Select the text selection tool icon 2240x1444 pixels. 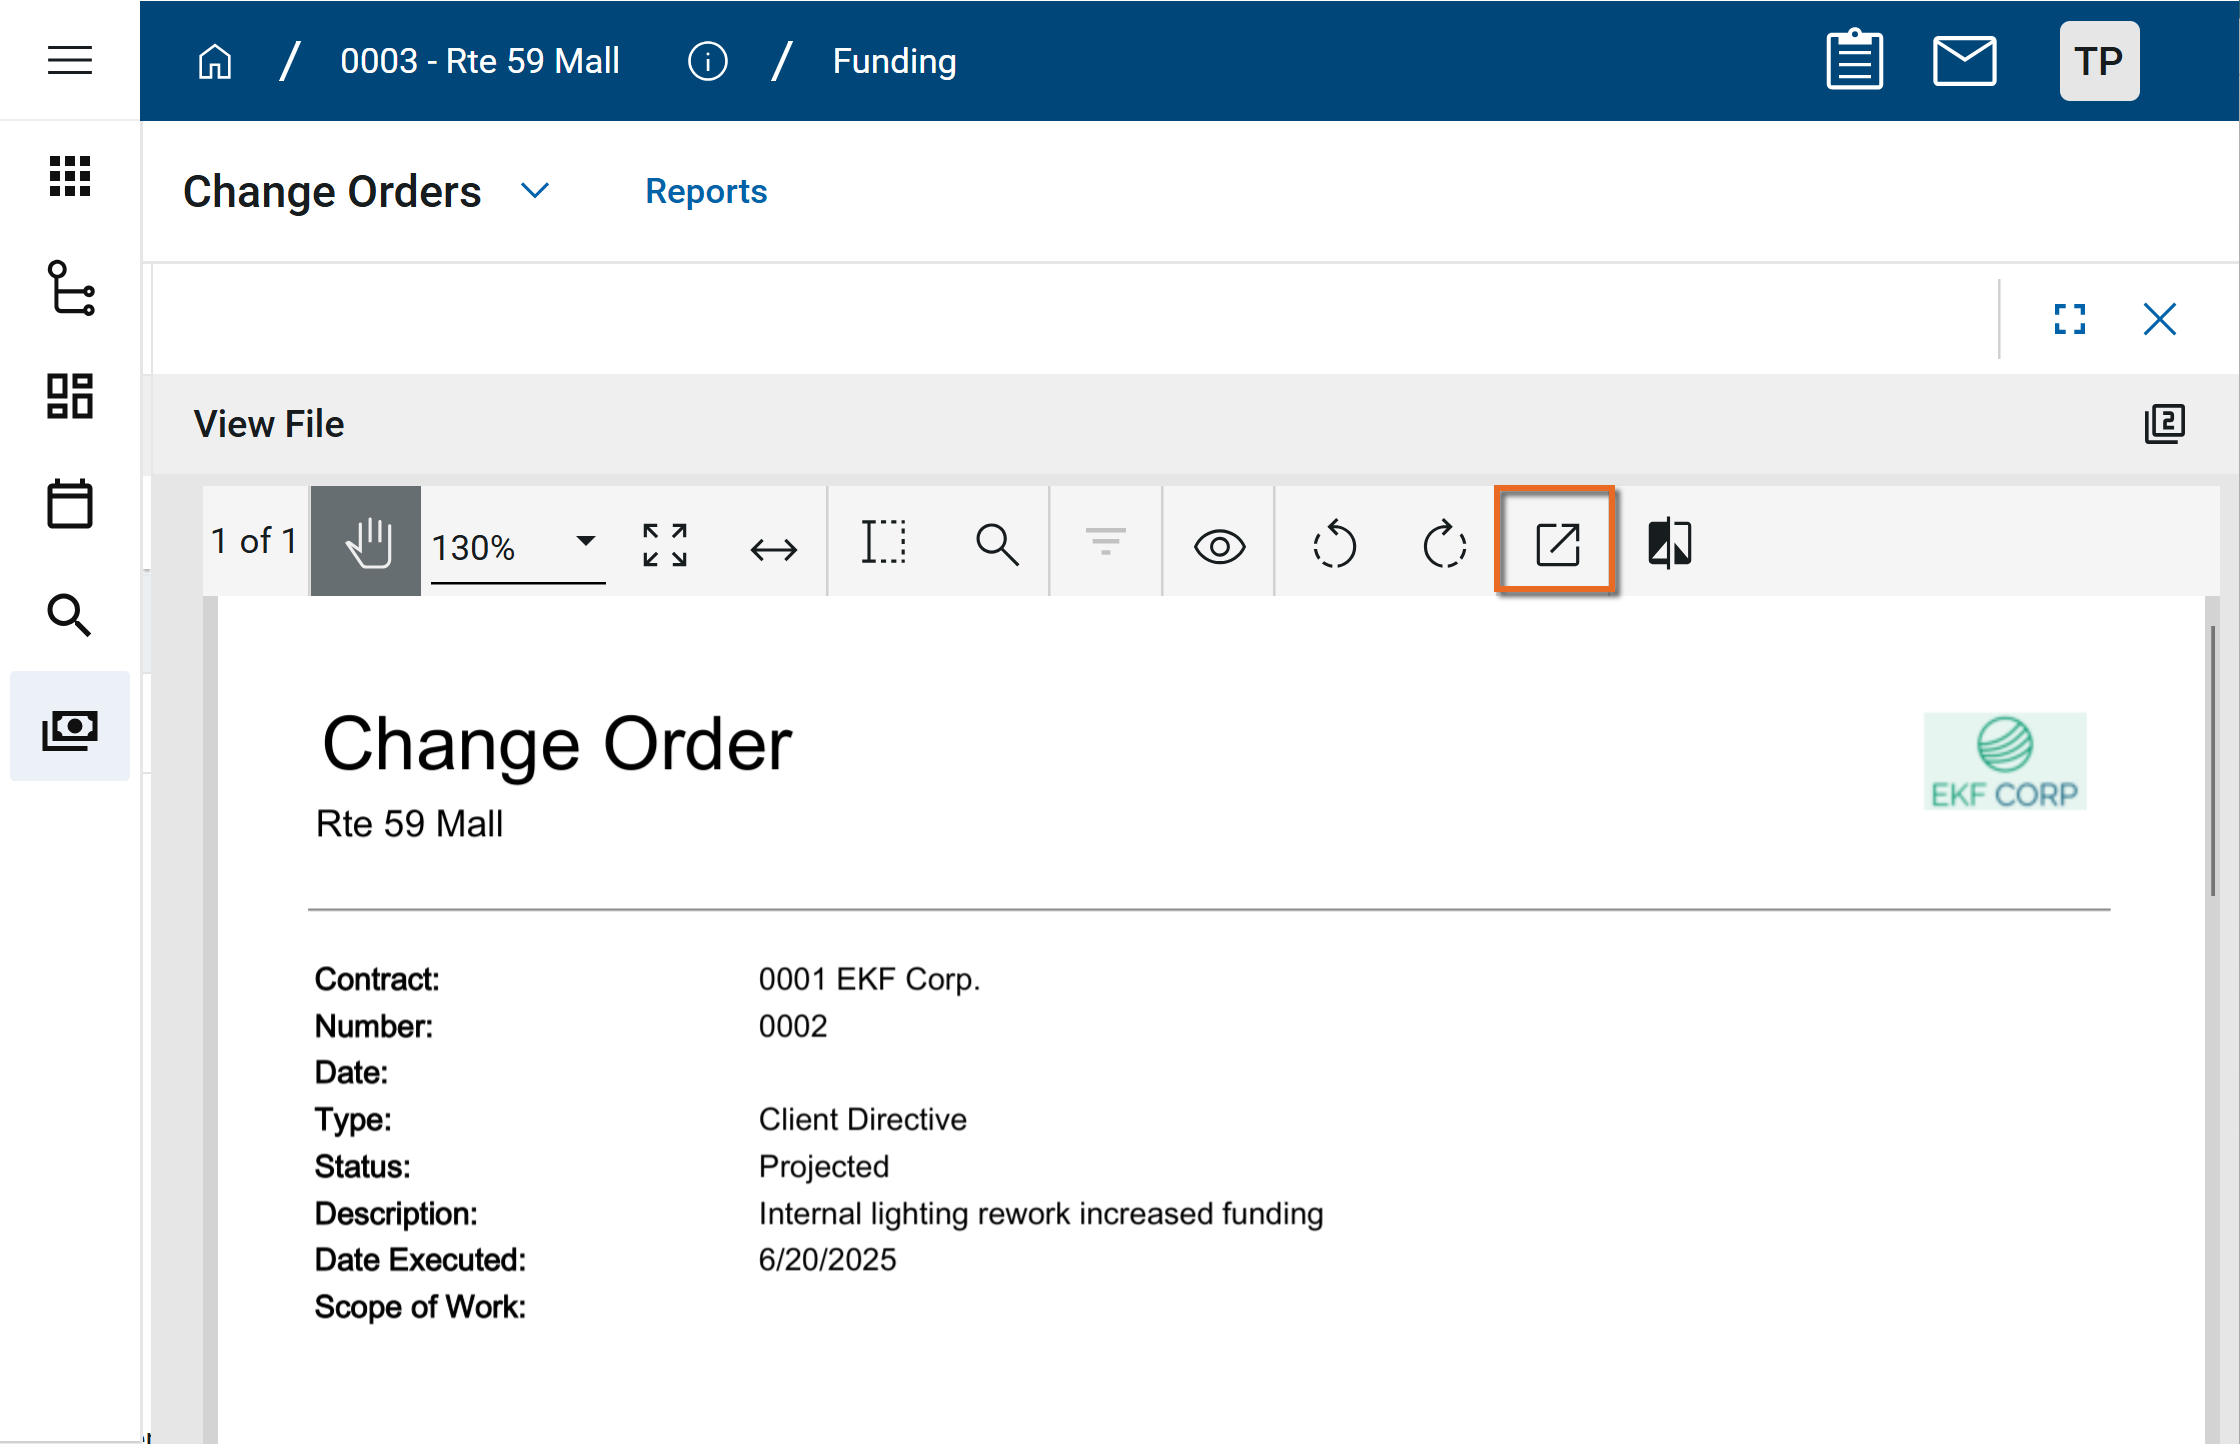click(x=884, y=543)
